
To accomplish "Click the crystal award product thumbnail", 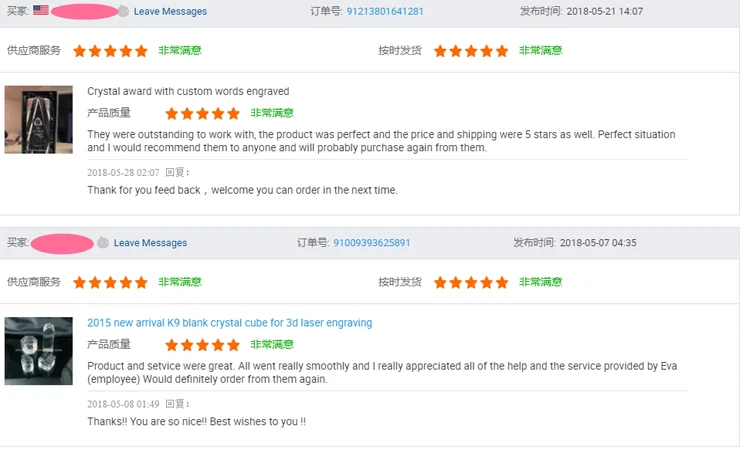I will click(x=39, y=119).
